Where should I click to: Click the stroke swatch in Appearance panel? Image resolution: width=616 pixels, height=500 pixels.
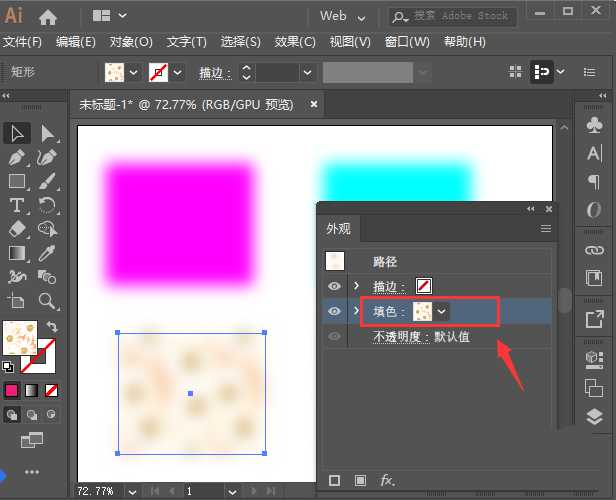(424, 287)
